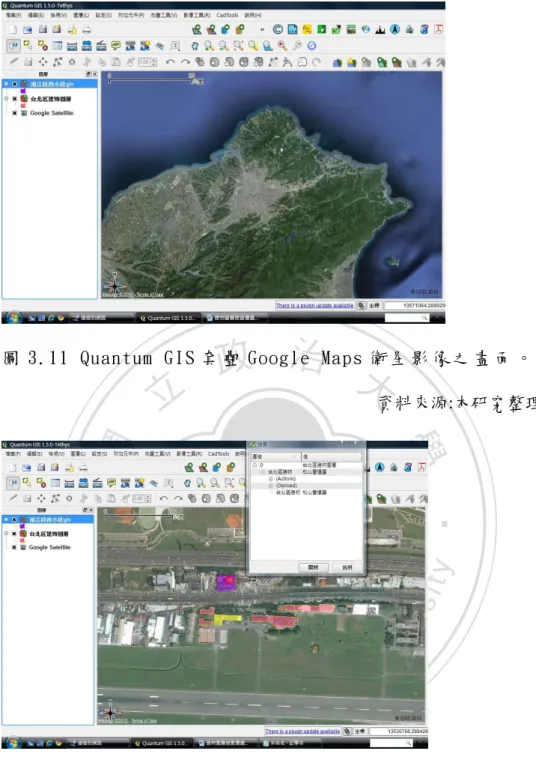
Task: Open 說明(H) menu in coastline QGIS window
Action: tap(253, 15)
